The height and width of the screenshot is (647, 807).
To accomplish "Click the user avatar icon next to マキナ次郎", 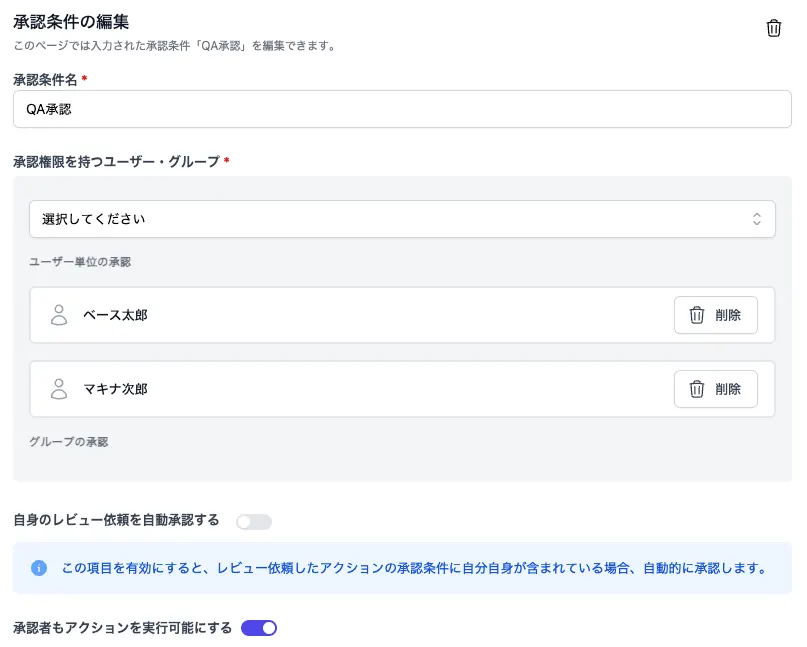I will (59, 389).
